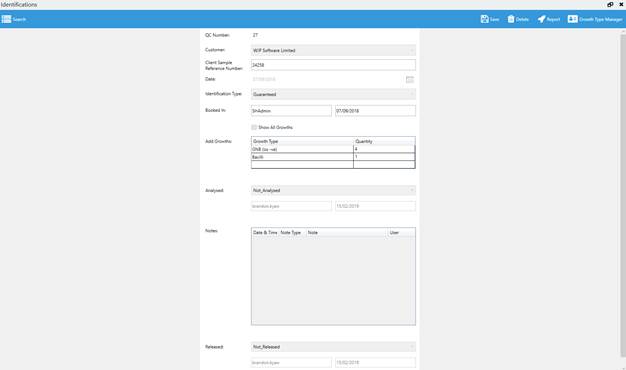Viewport: 626px width, 370px height.
Task: Click the Released user name field
Action: click(x=291, y=362)
